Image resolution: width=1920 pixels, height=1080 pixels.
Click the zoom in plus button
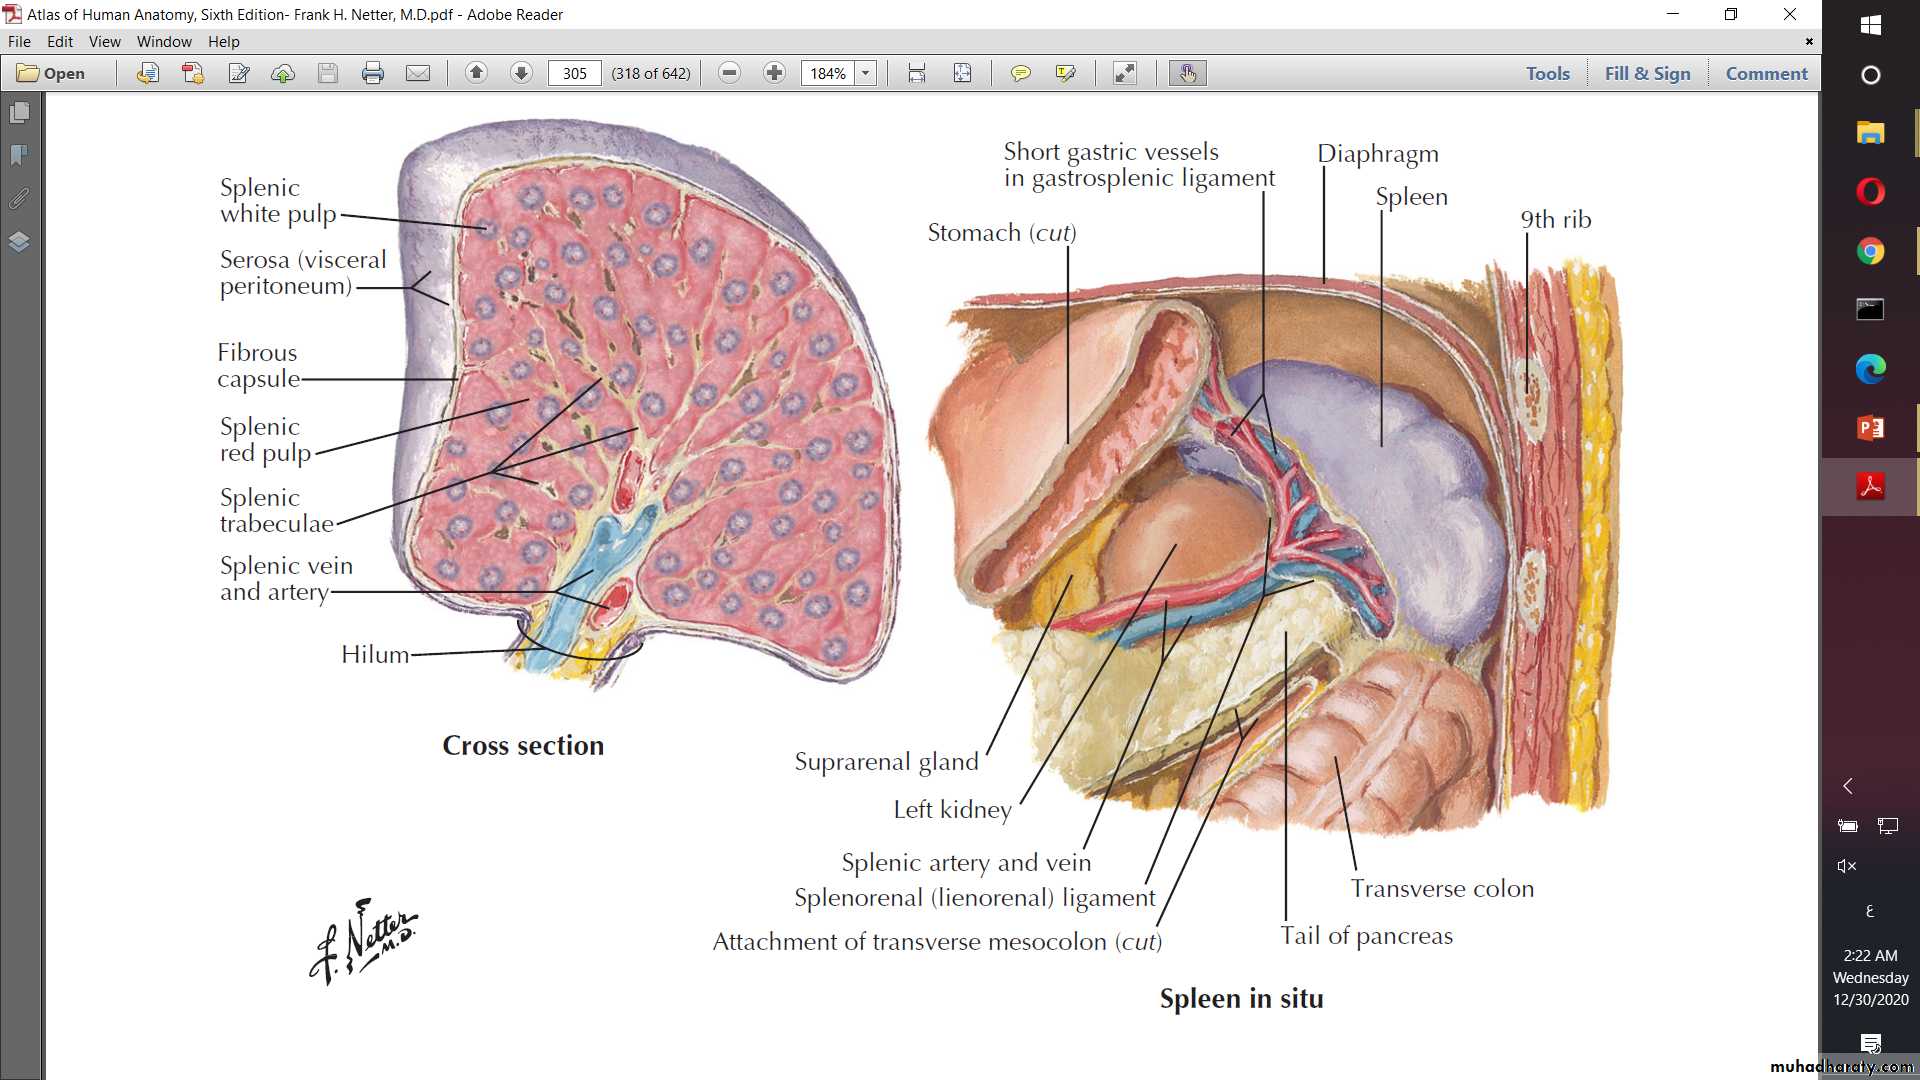coord(774,73)
